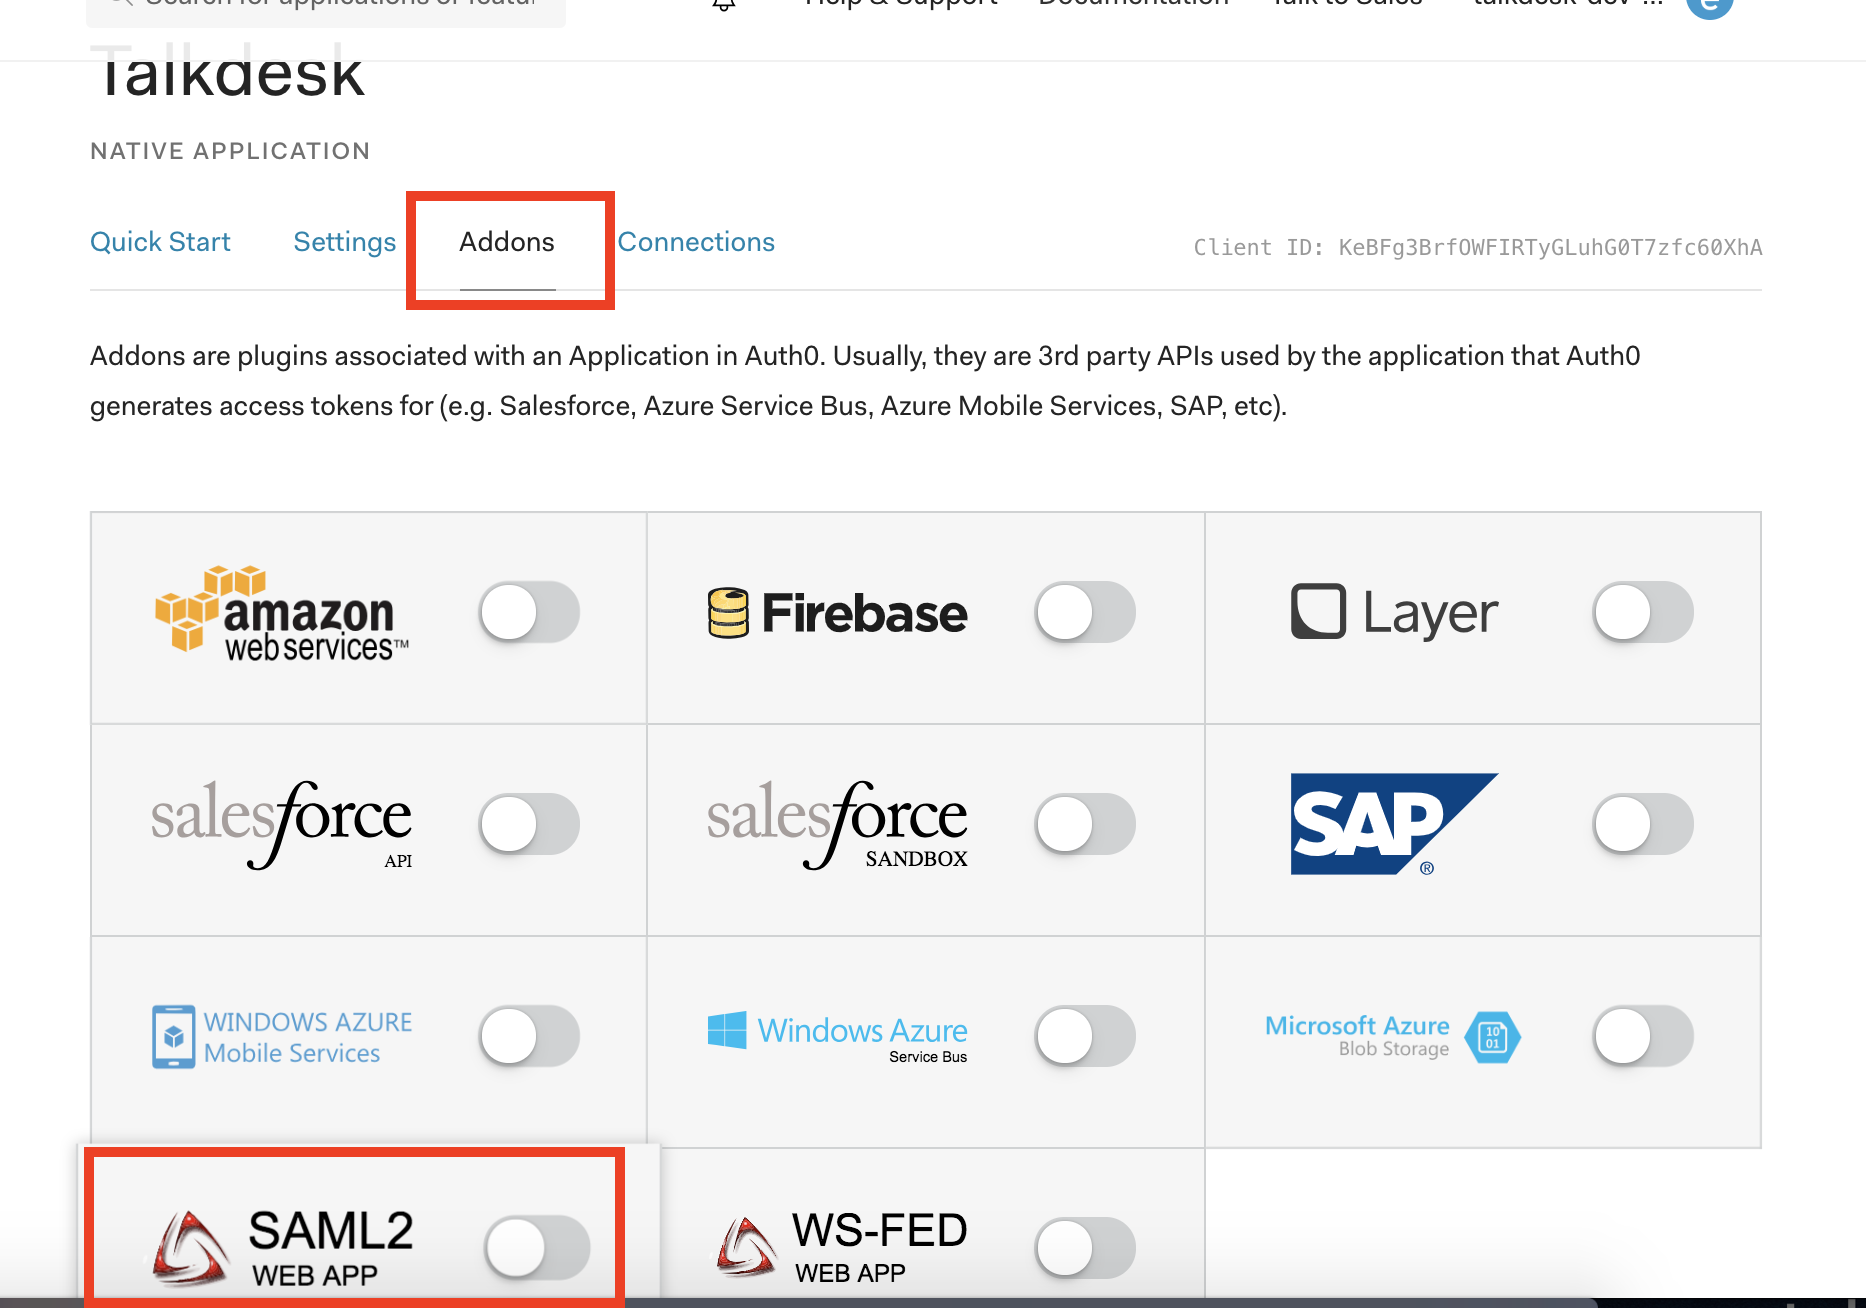Click the Talkdesk application title

[229, 72]
